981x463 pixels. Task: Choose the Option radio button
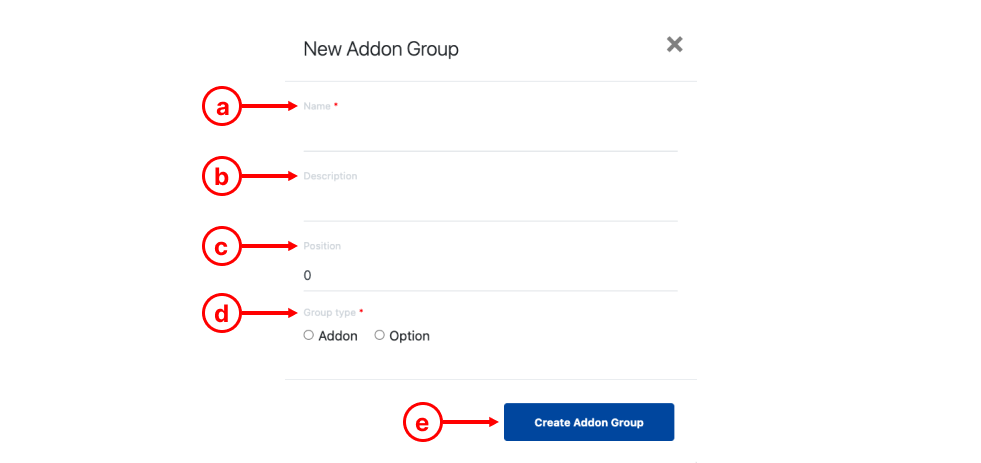click(379, 335)
